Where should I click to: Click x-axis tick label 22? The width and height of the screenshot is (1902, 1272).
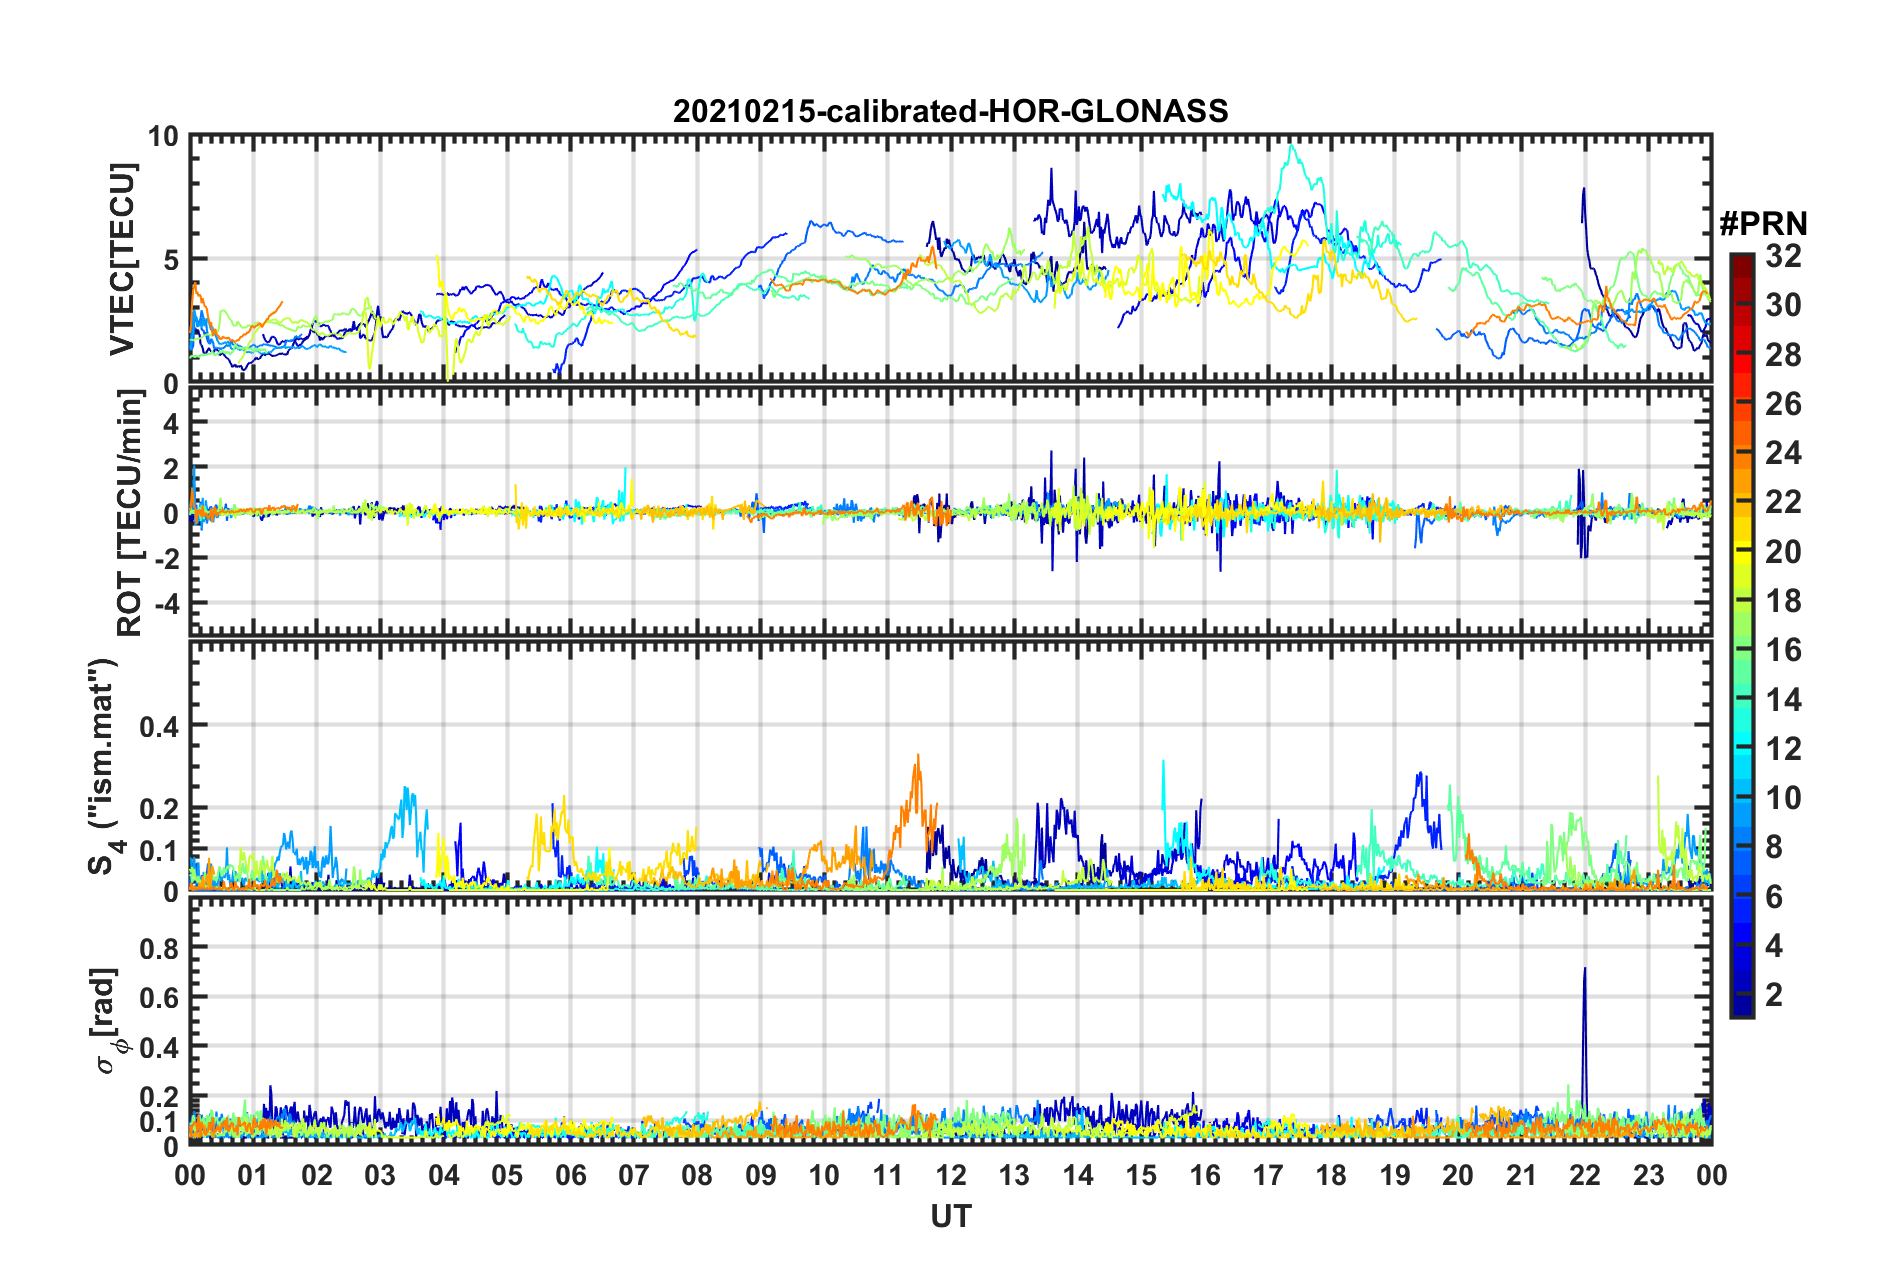(x=1585, y=1175)
